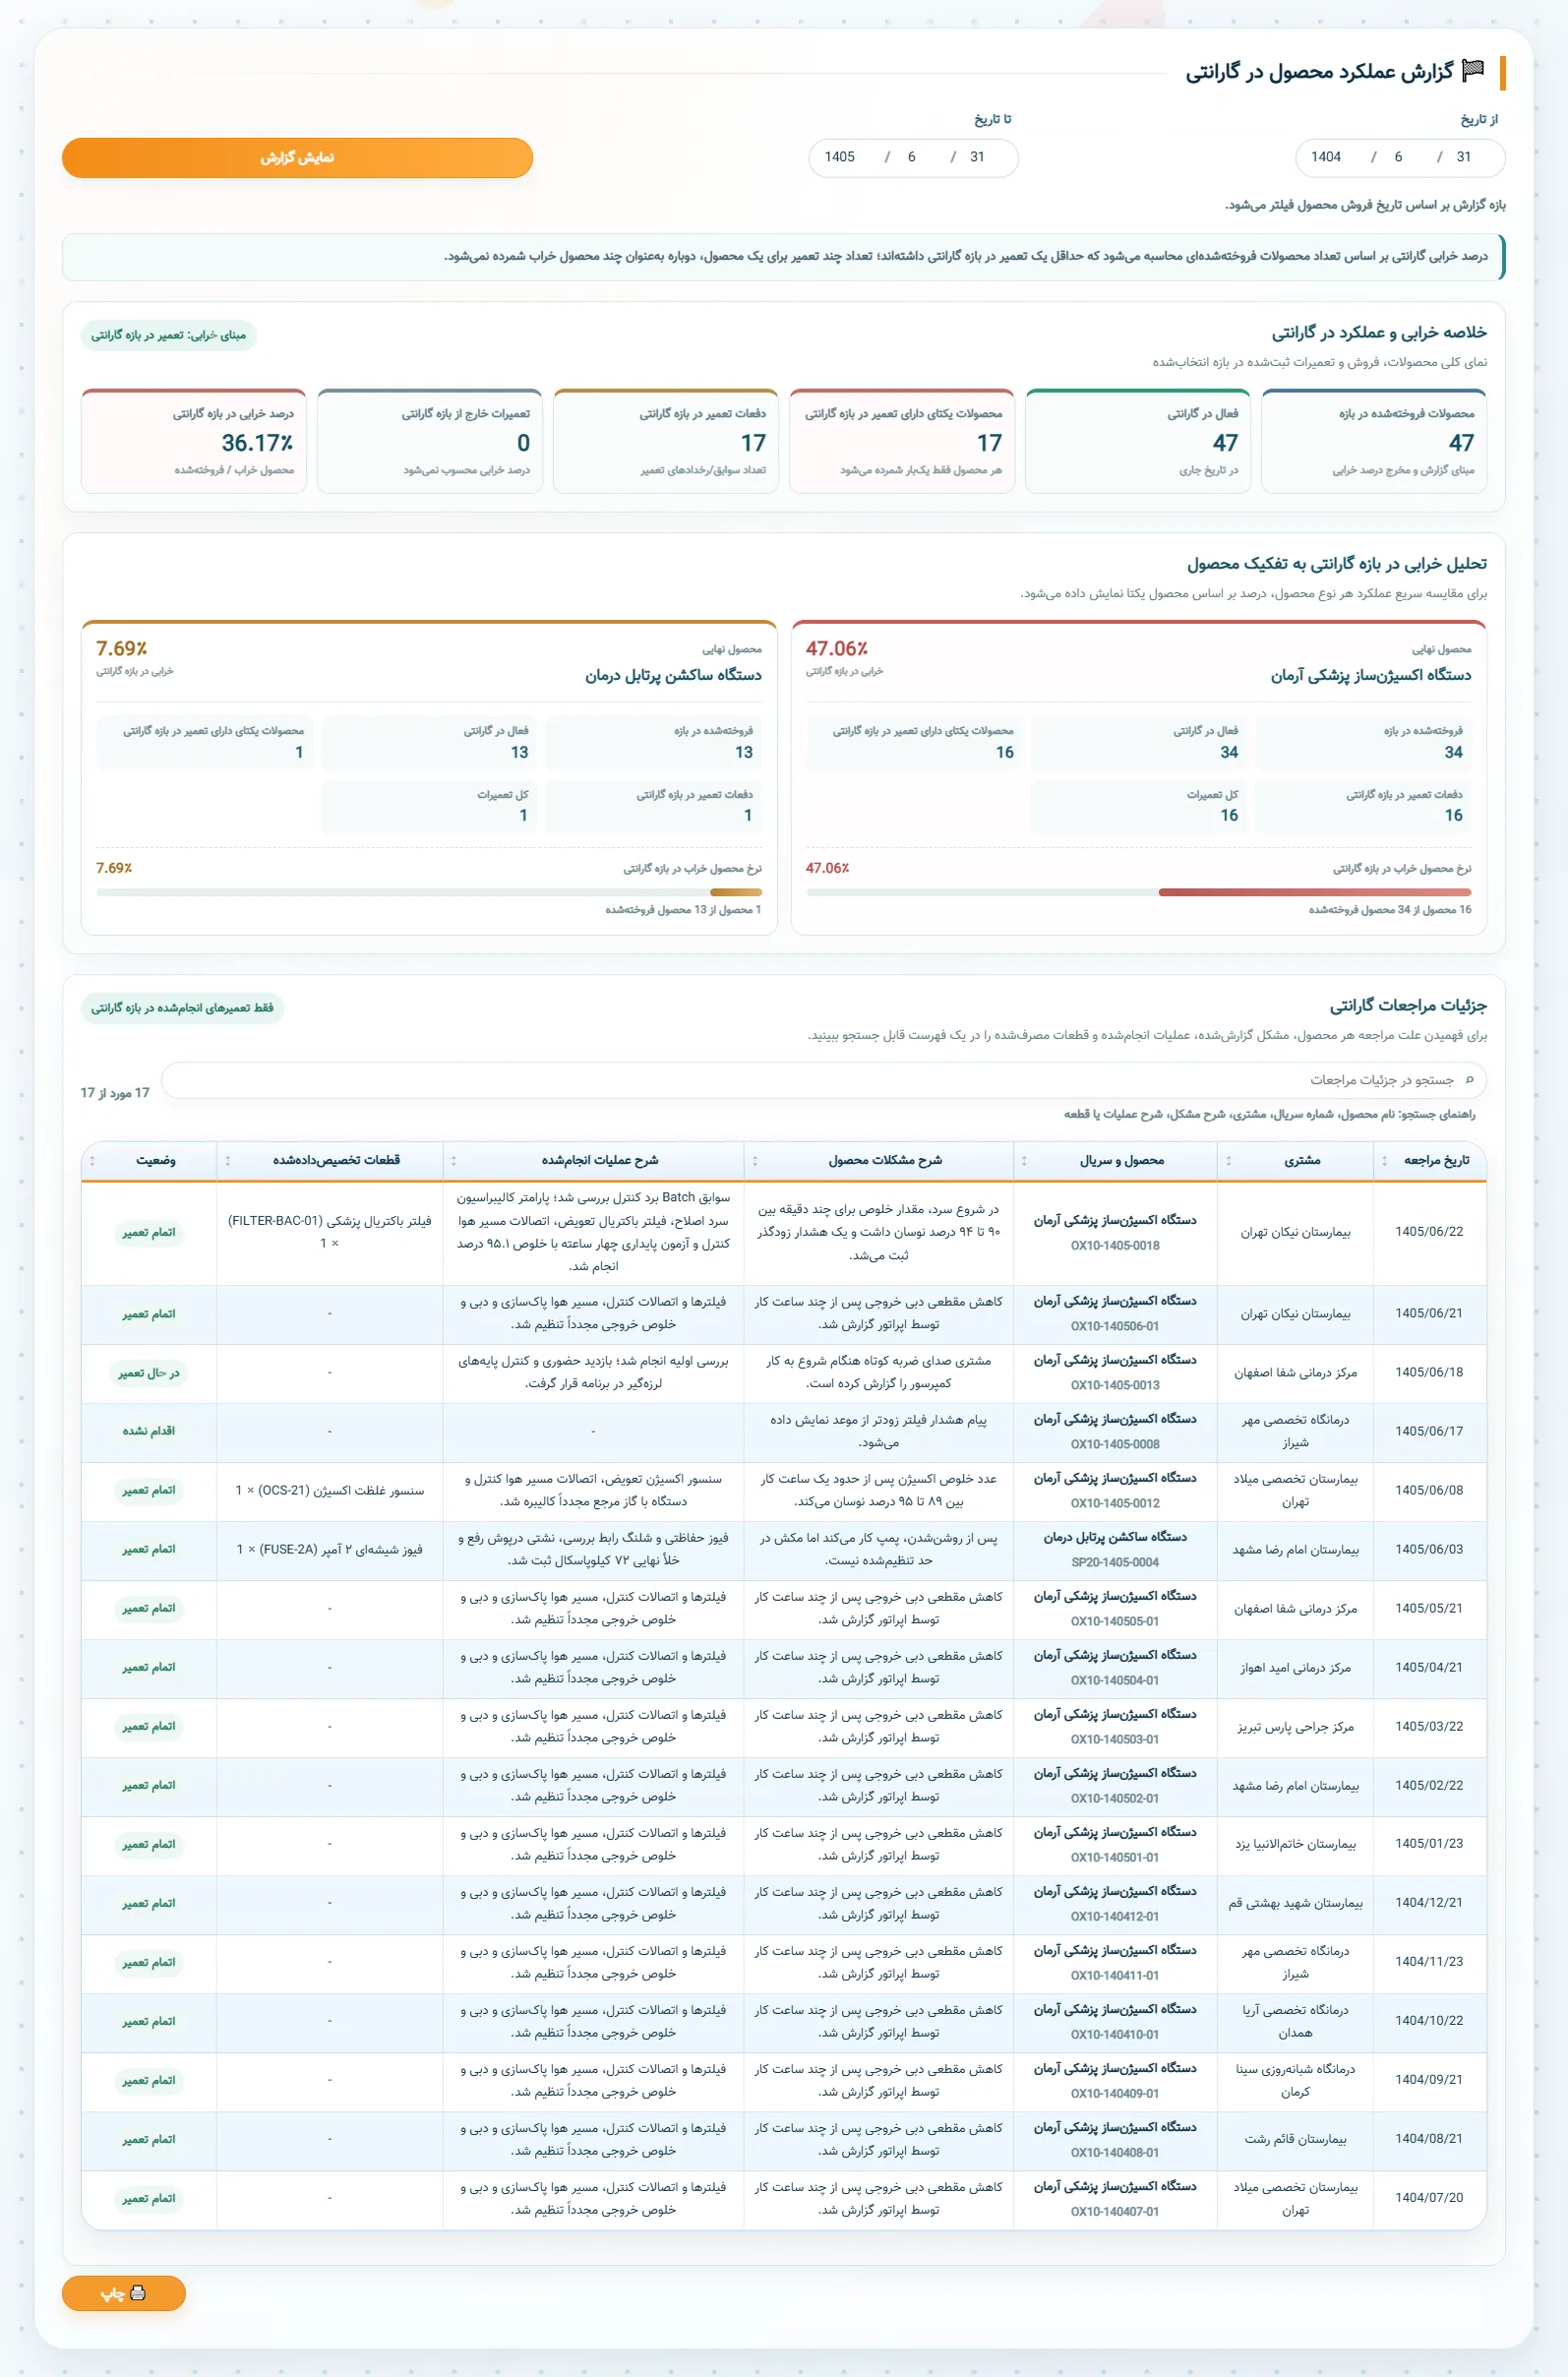Click customer بیمارستان خاتم‌الانبیا یزد
Screen dimensions: 1568x2377
click(x=1296, y=1844)
